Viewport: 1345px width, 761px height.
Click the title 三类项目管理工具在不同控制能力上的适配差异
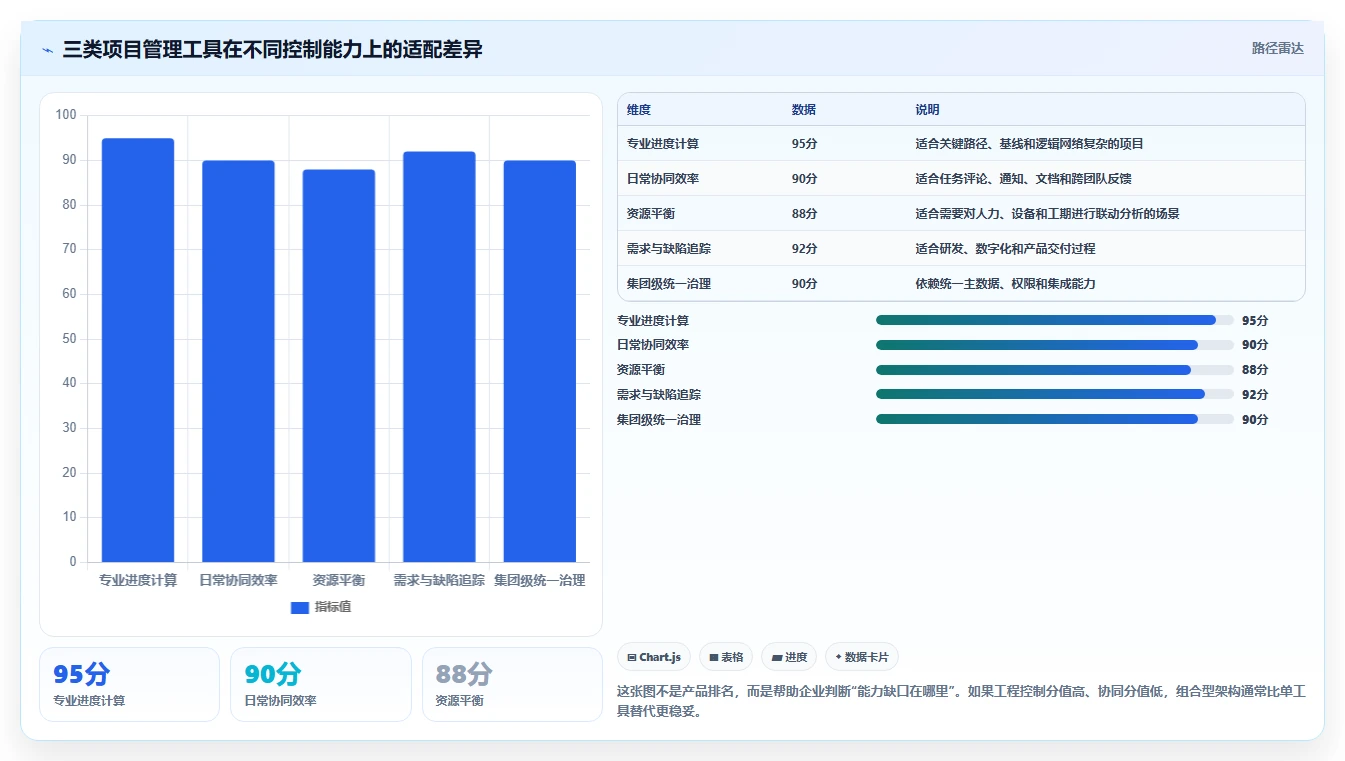point(272,49)
